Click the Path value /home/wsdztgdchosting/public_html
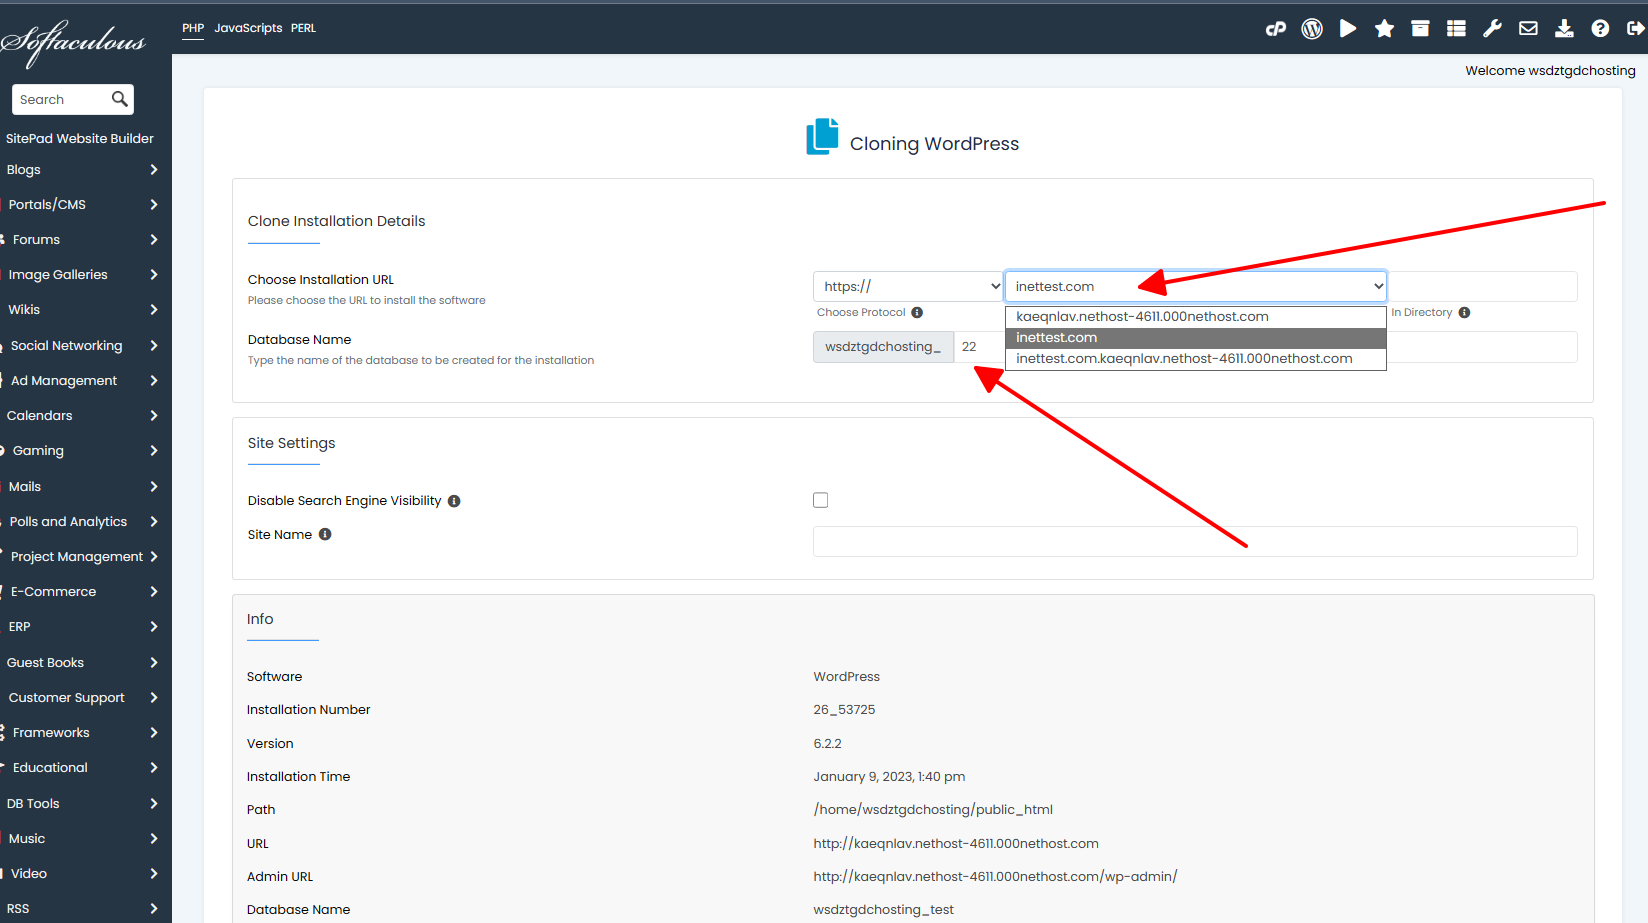The width and height of the screenshot is (1648, 923). point(933,810)
